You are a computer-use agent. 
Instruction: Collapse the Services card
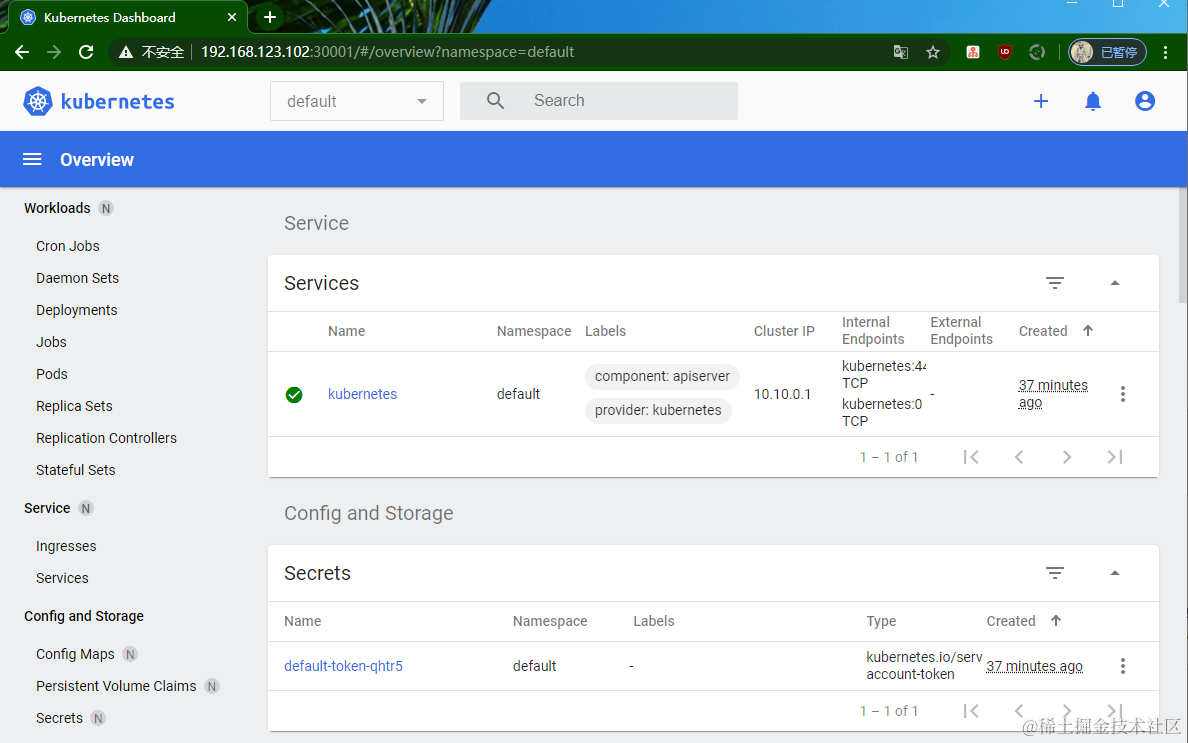tap(1115, 283)
